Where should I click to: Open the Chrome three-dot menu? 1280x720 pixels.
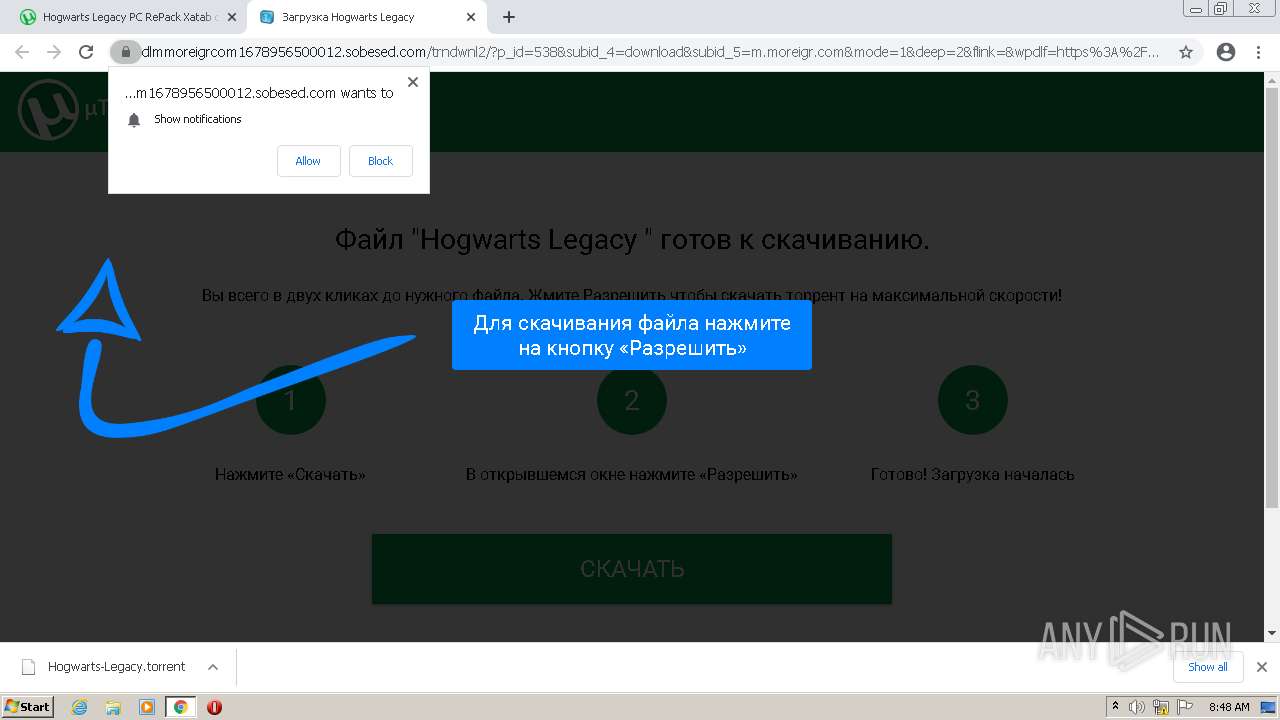pyautogui.click(x=1259, y=52)
